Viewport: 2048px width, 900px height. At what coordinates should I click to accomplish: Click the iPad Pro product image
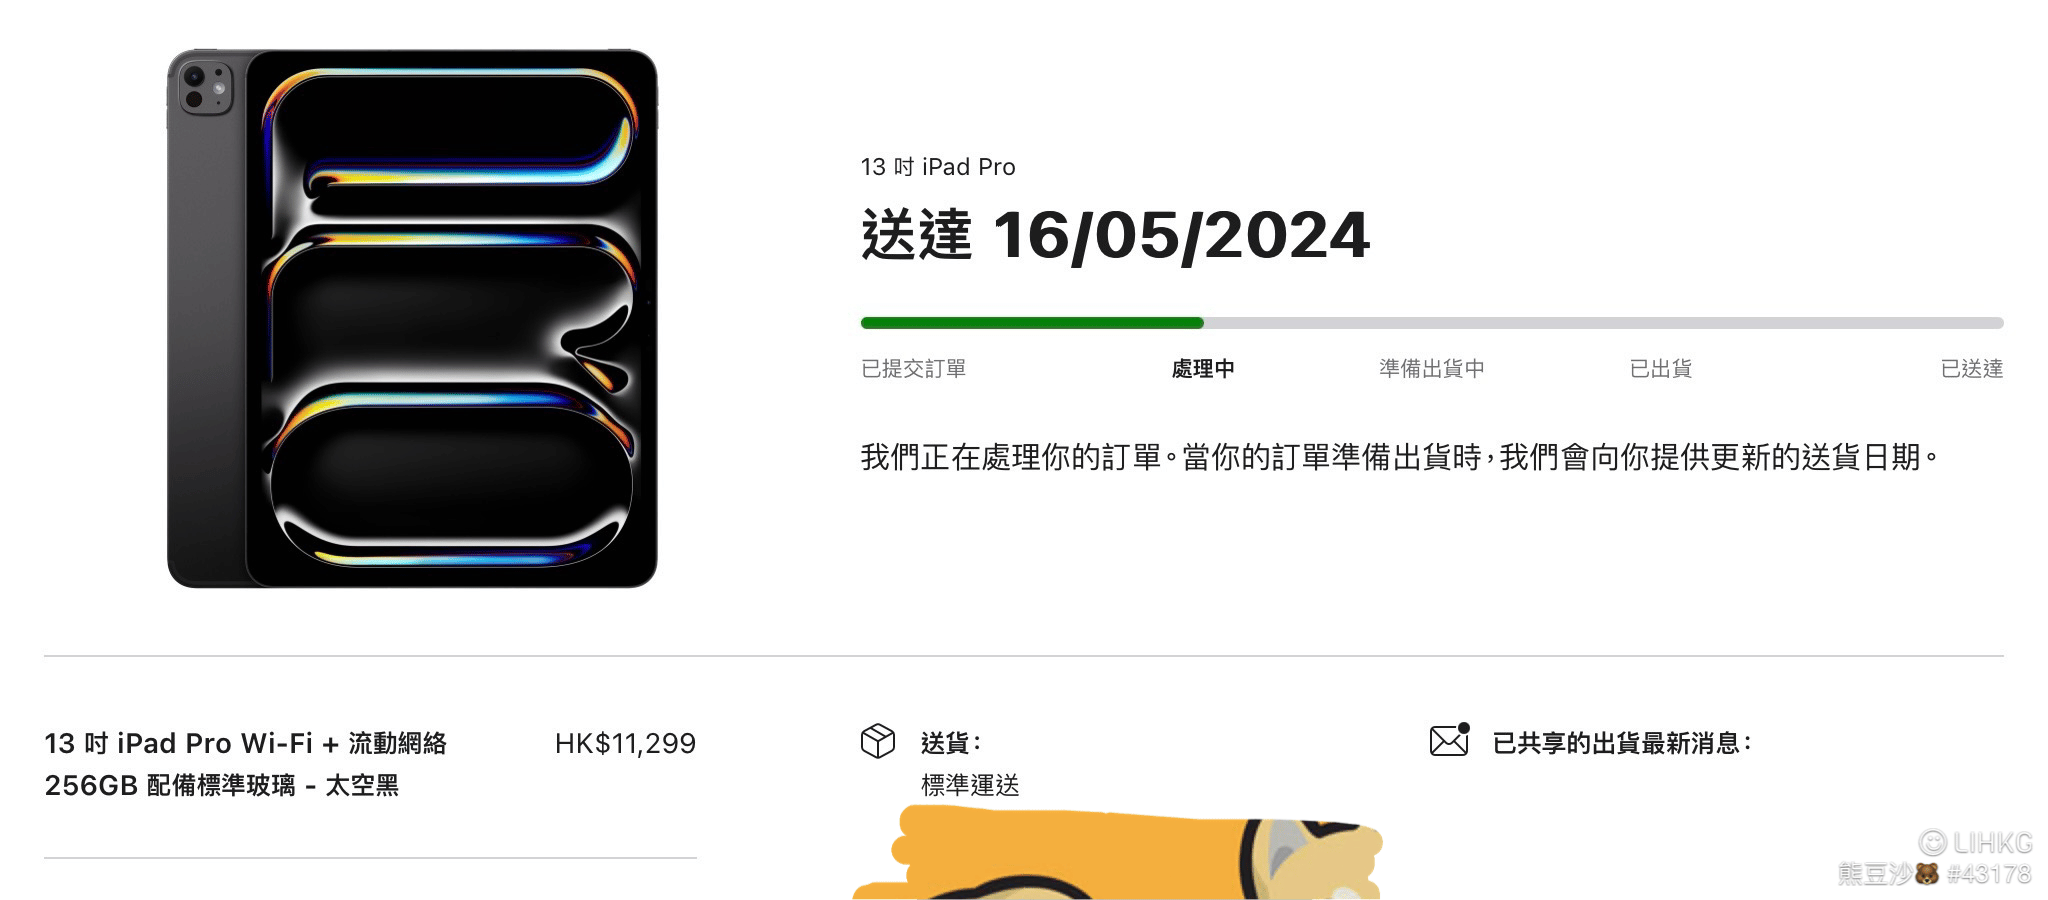coord(412,318)
